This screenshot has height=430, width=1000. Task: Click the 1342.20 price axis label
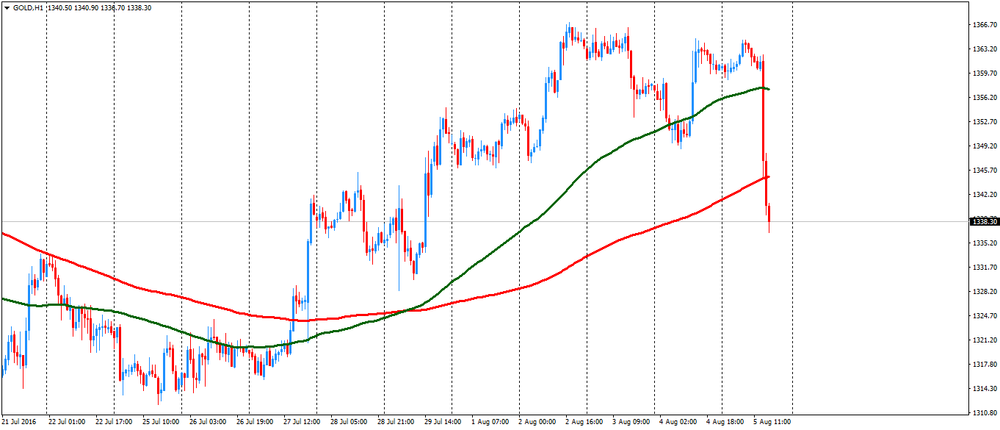point(983,194)
